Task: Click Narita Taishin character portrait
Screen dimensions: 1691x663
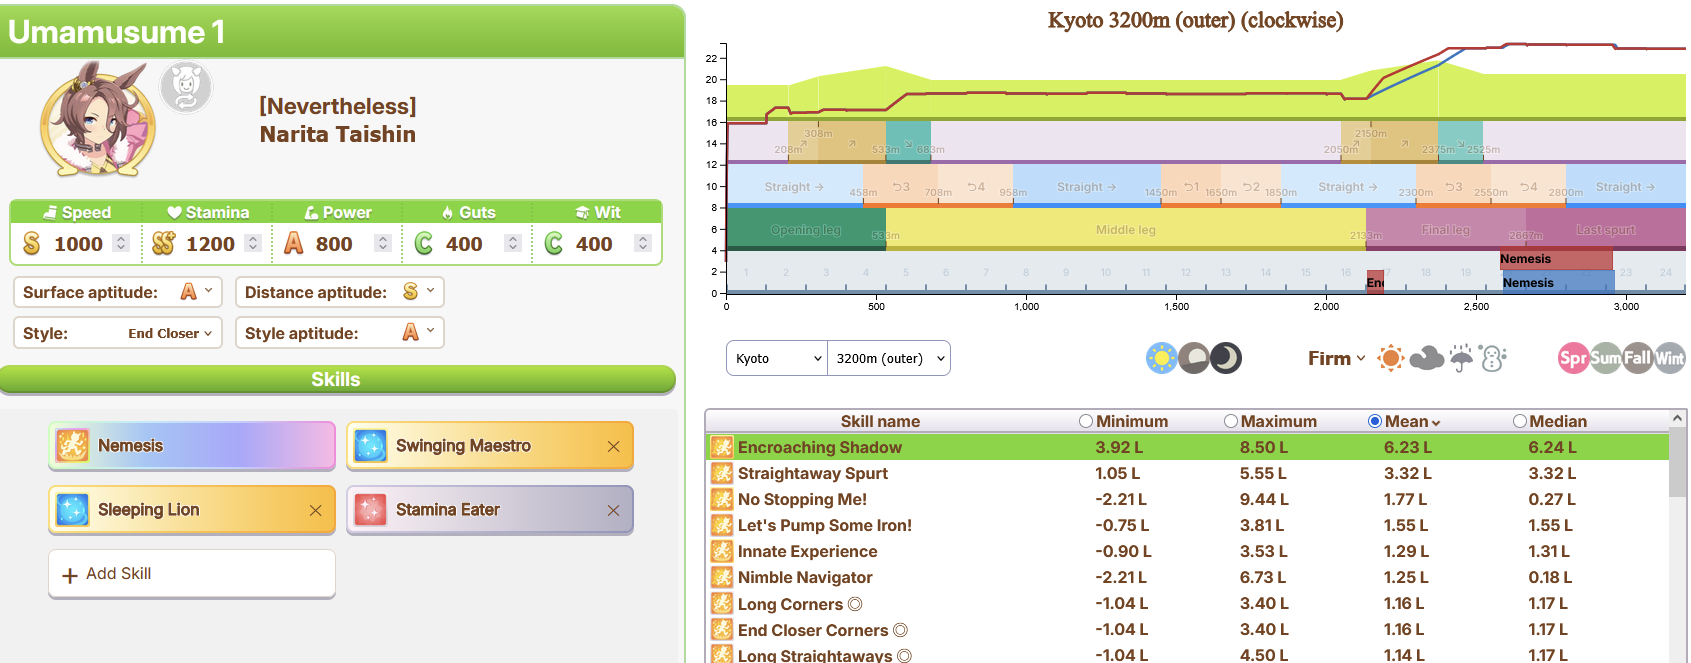Action: [x=98, y=120]
